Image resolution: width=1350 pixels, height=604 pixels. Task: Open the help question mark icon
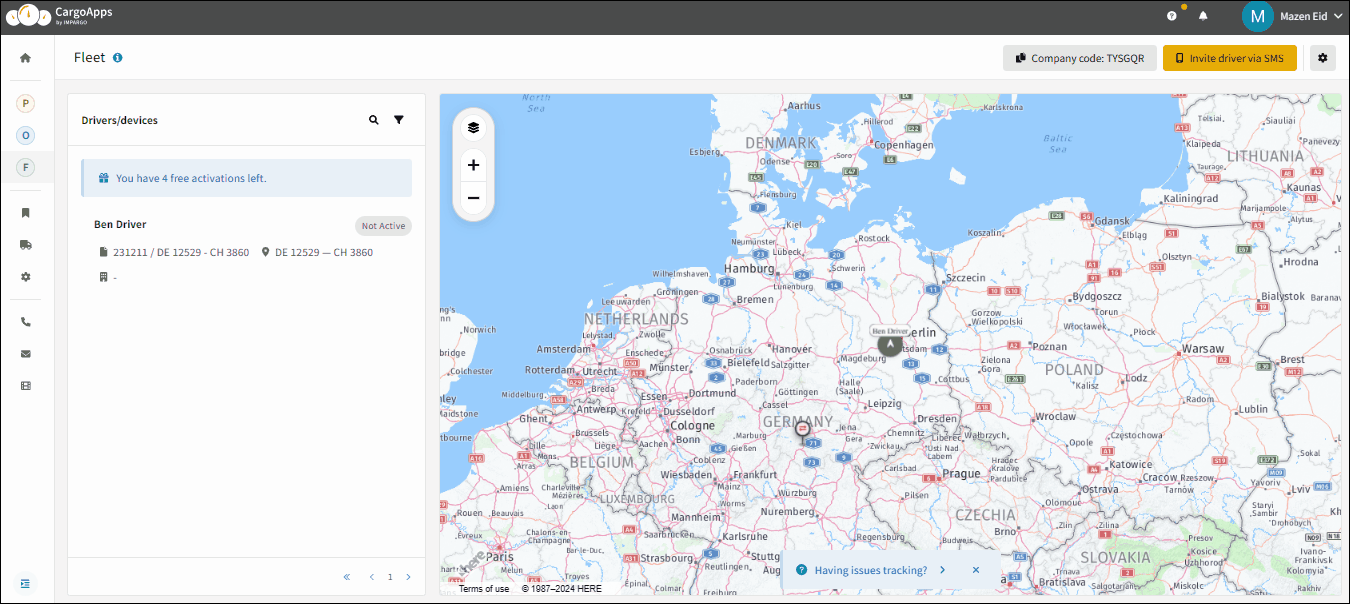1172,16
